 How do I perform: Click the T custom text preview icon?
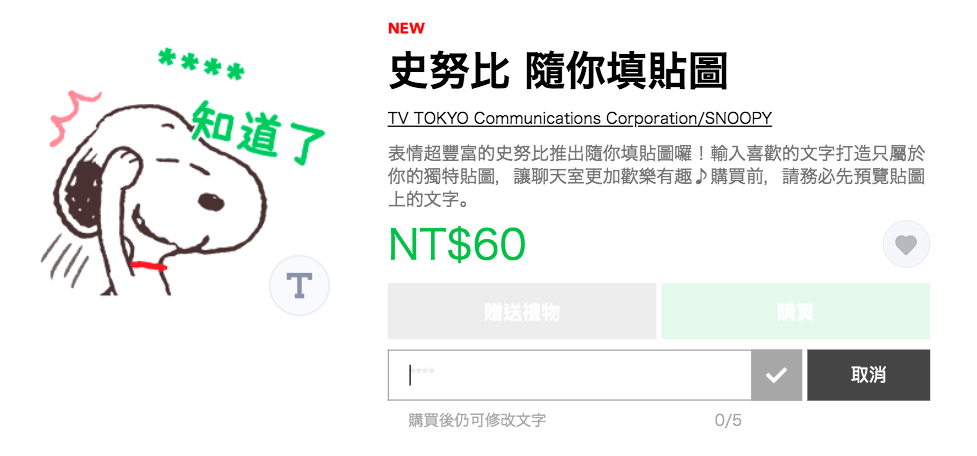[299, 285]
